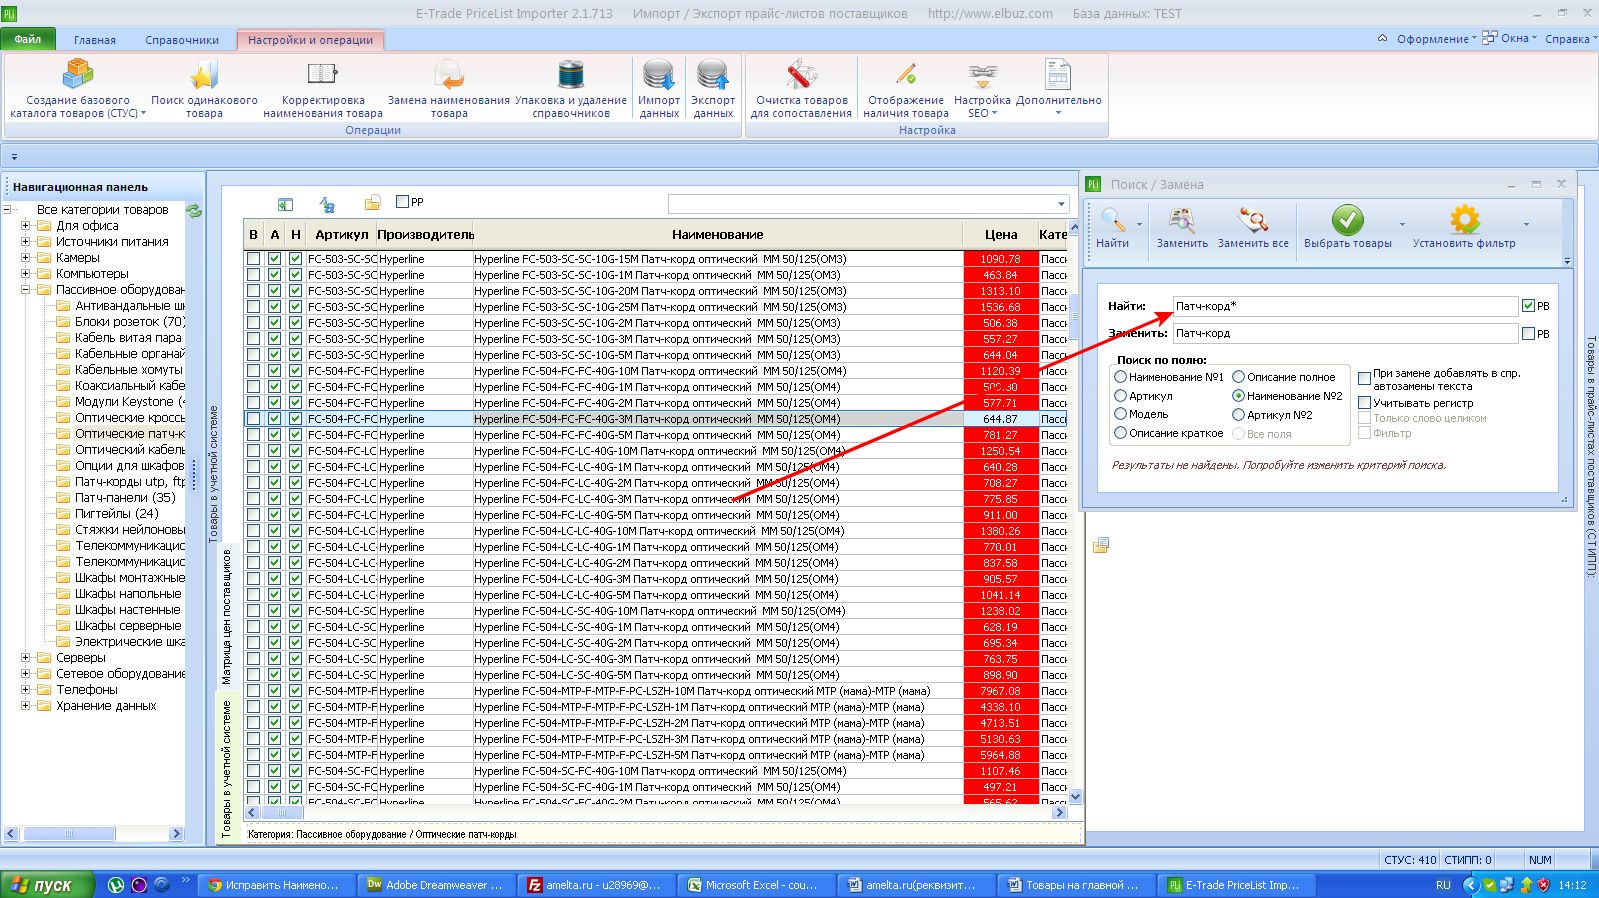Click the folder icon in table toolbar
Screen dimensions: 1599x898
pos(372,204)
